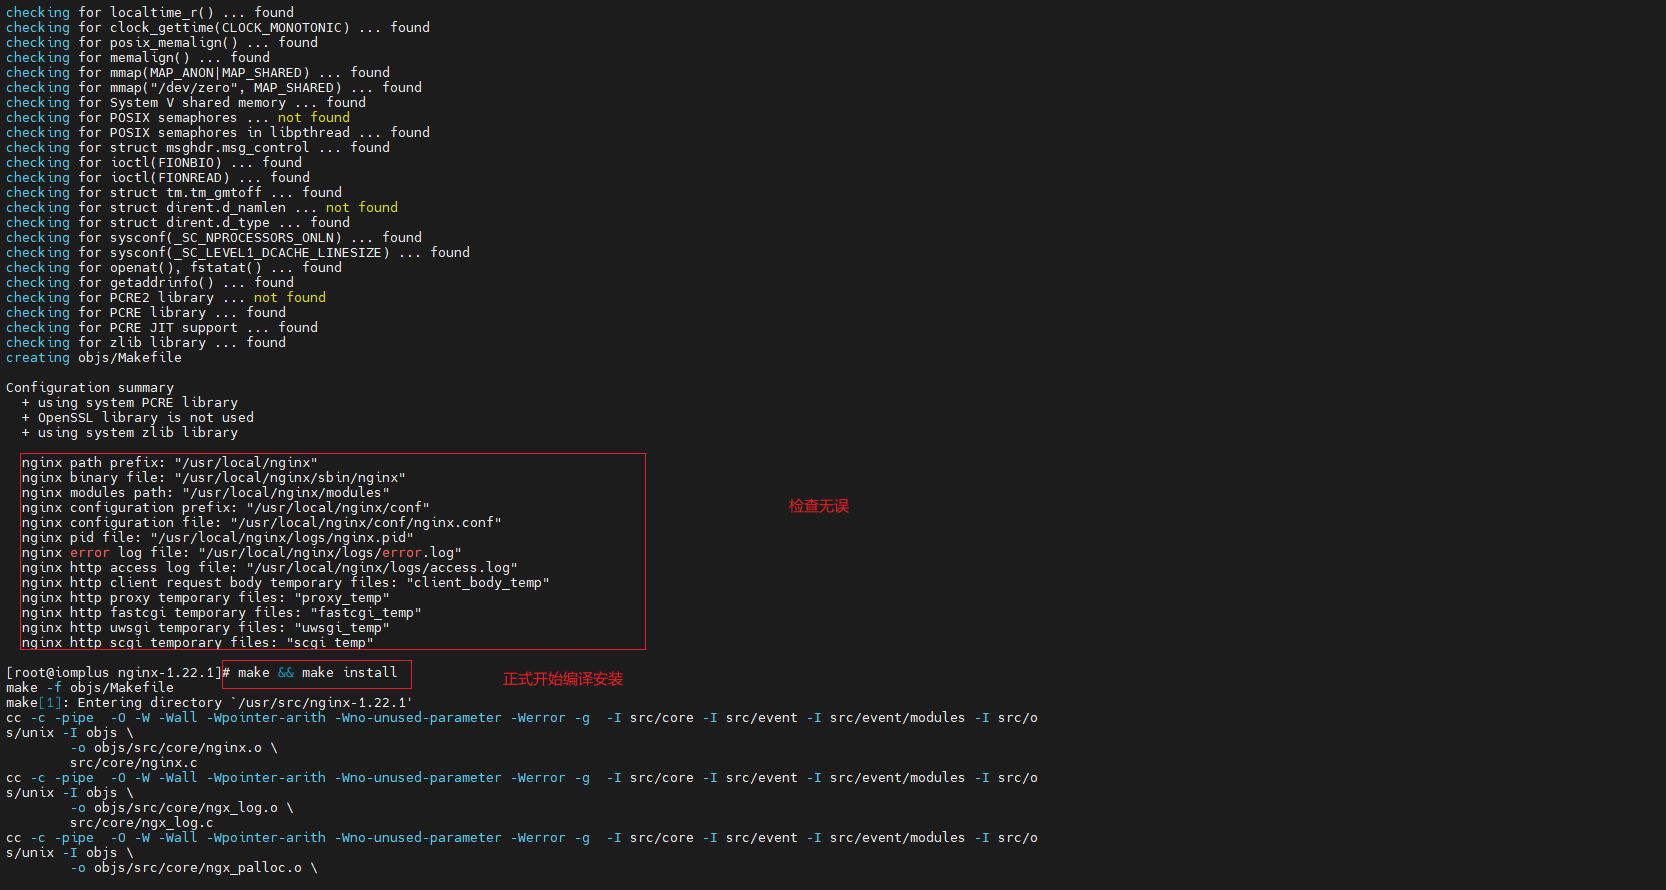Image resolution: width=1666 pixels, height=890 pixels.
Task: Click the "http access log file" line
Action: [269, 568]
